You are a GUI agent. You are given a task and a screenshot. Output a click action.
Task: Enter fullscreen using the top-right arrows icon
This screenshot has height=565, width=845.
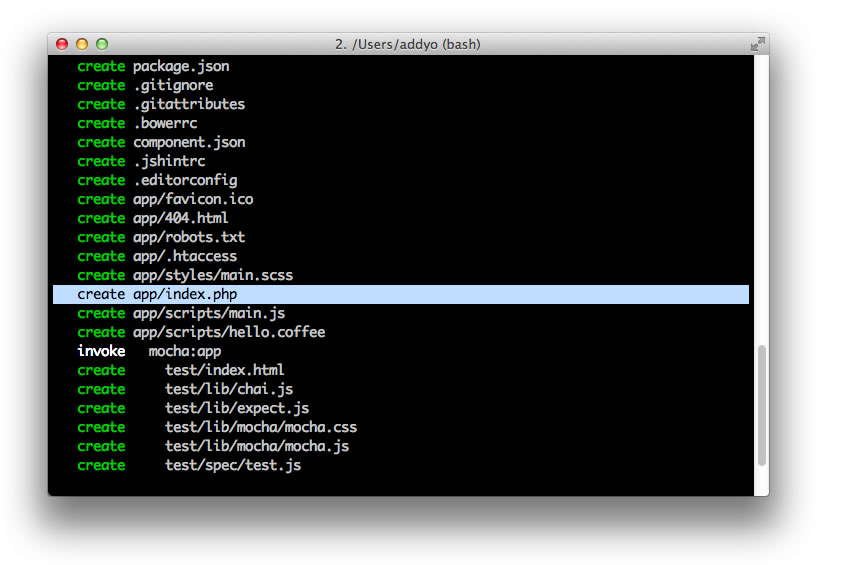coord(757,44)
